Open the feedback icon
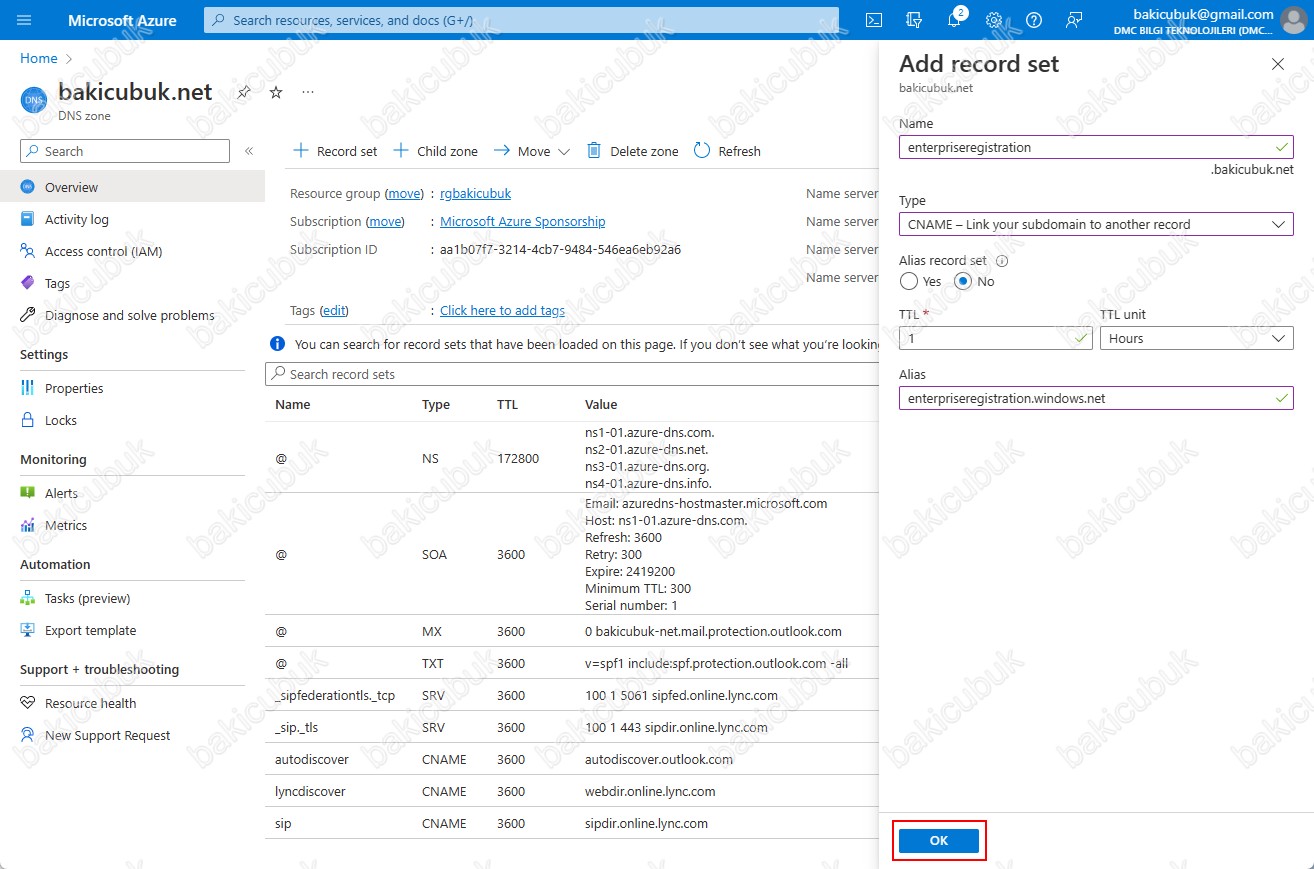The width and height of the screenshot is (1314, 869). (x=1074, y=20)
